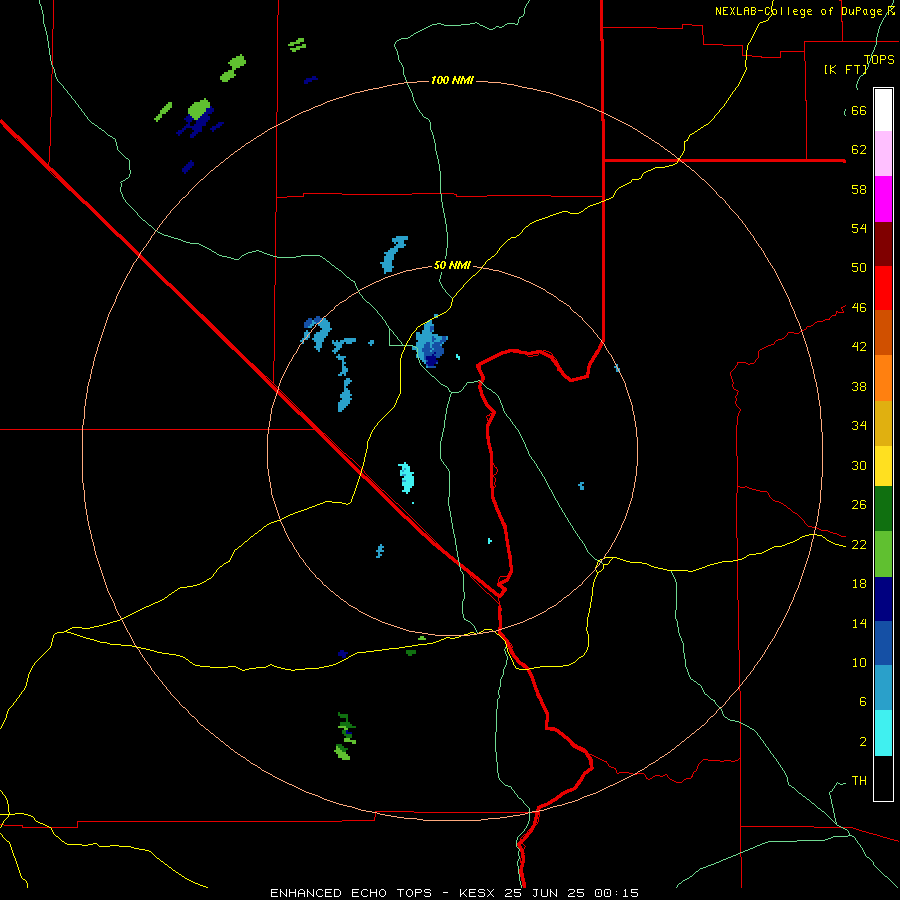Click the legend value 66
Screen dimensions: 900x900
click(859, 111)
